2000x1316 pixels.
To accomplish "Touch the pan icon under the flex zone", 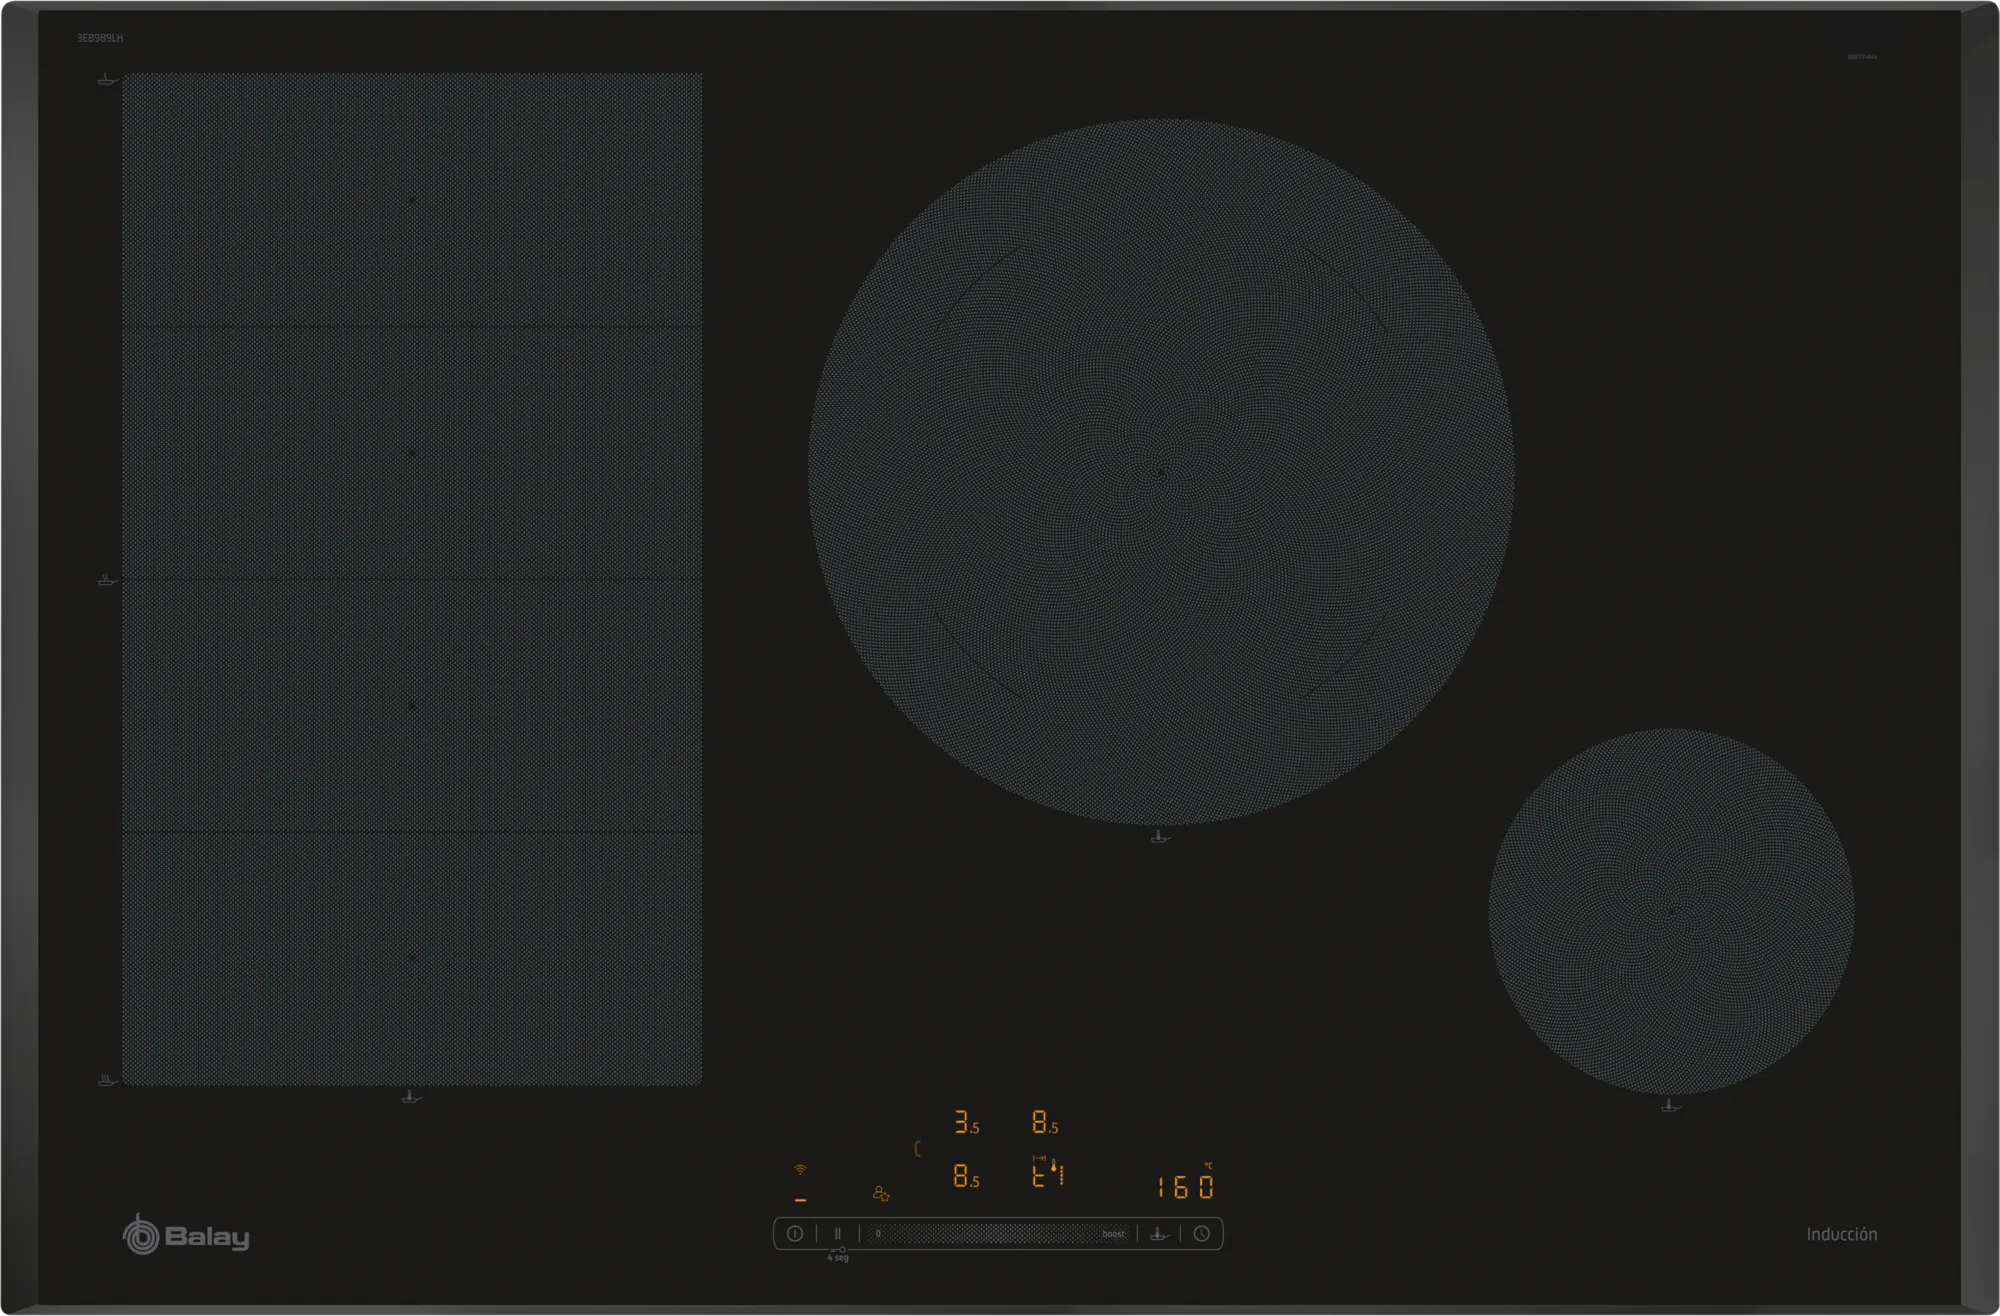I will pos(410,1097).
